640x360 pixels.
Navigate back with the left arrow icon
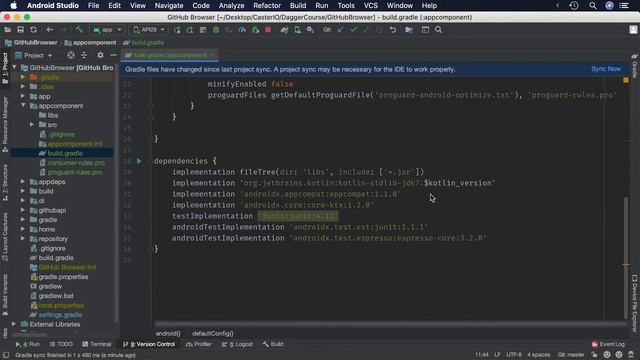coord(49,30)
